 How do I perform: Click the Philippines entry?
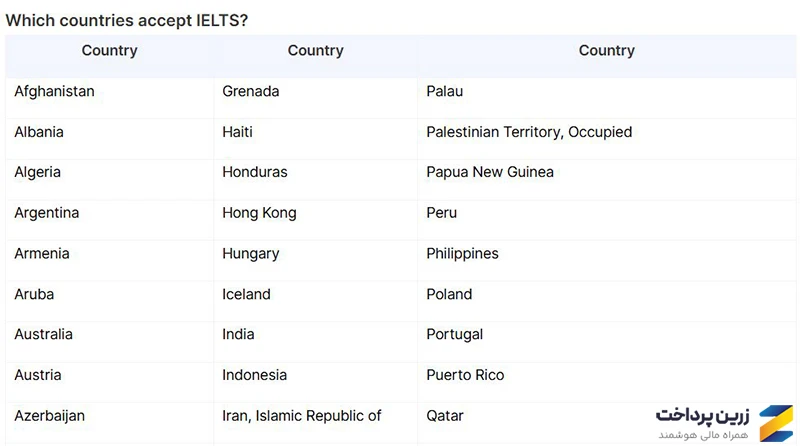pos(462,254)
